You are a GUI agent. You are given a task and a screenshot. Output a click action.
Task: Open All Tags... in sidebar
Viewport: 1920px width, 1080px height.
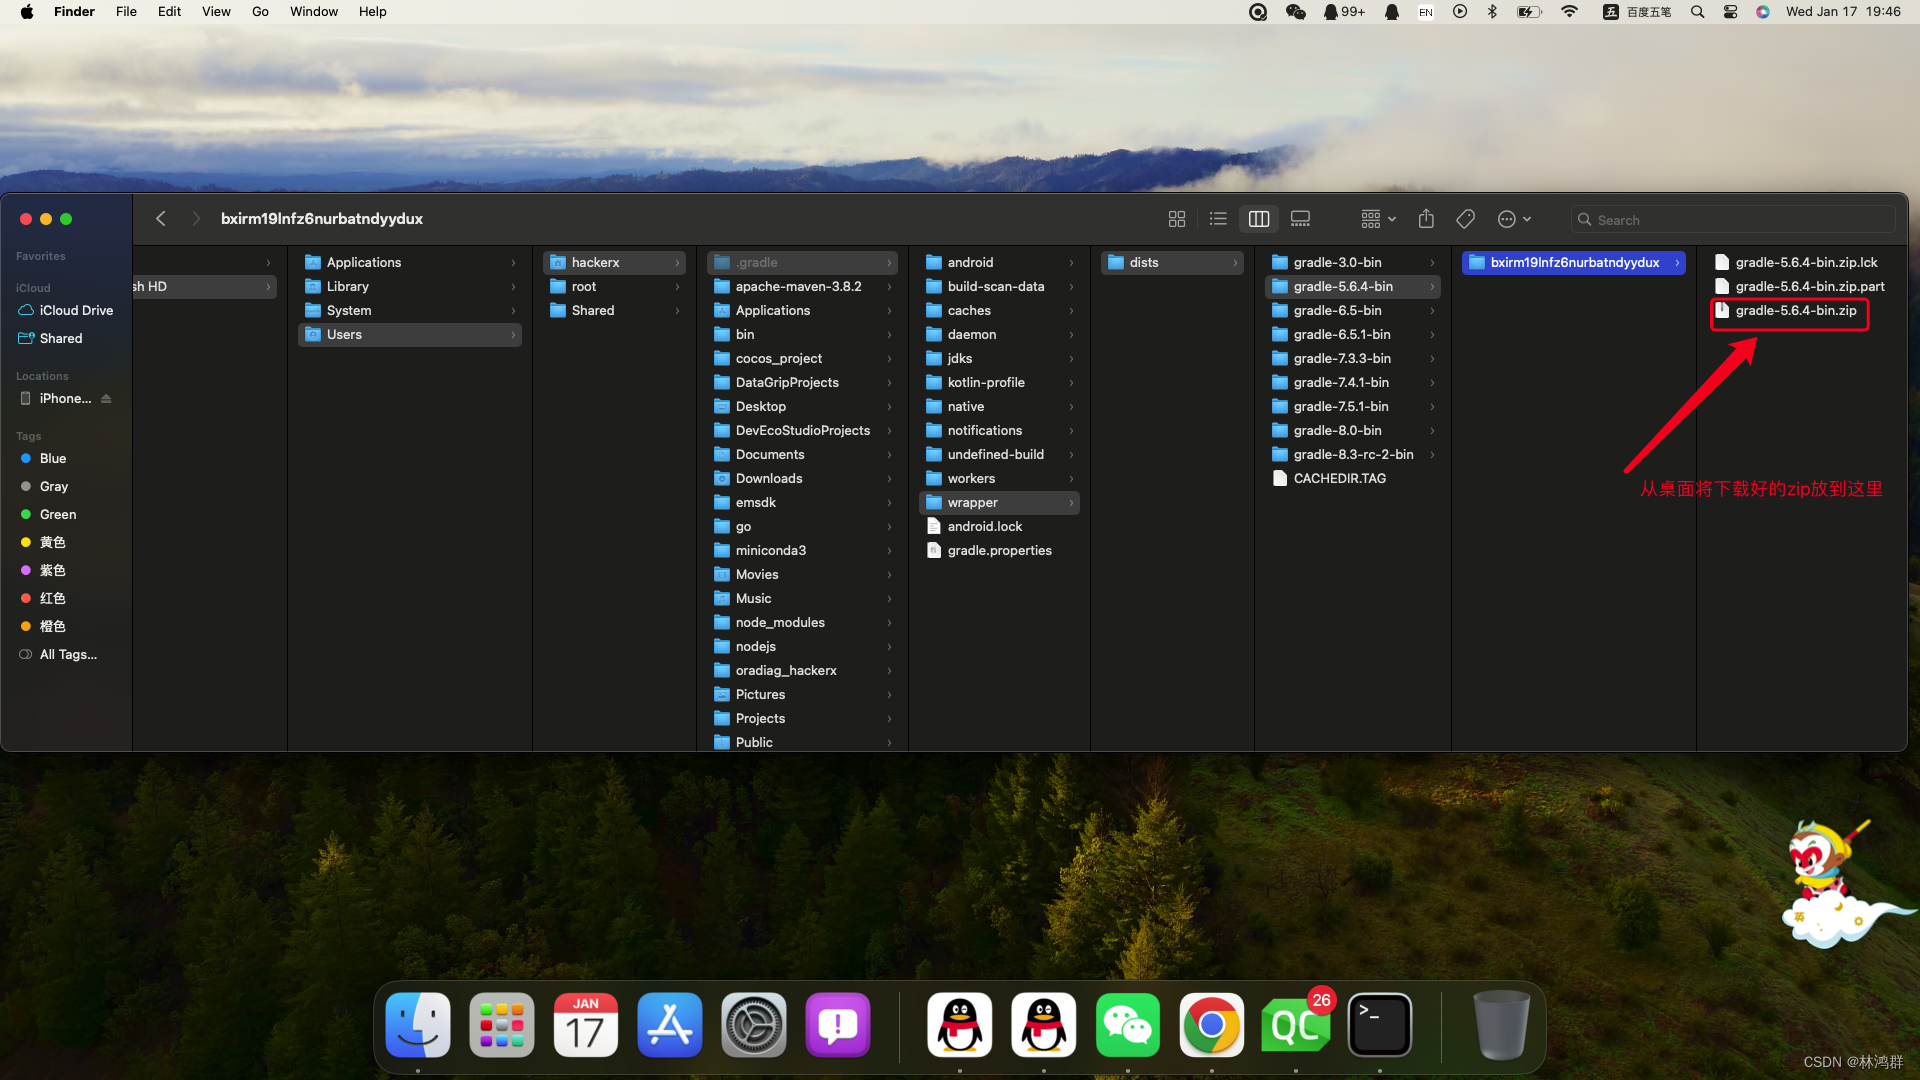pyautogui.click(x=68, y=655)
